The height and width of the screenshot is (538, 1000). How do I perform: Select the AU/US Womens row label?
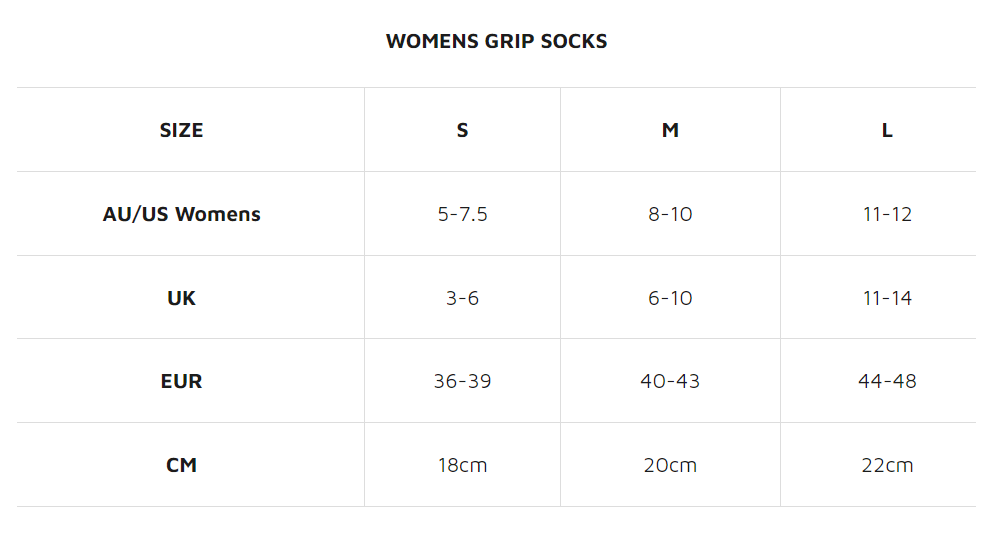(181, 214)
